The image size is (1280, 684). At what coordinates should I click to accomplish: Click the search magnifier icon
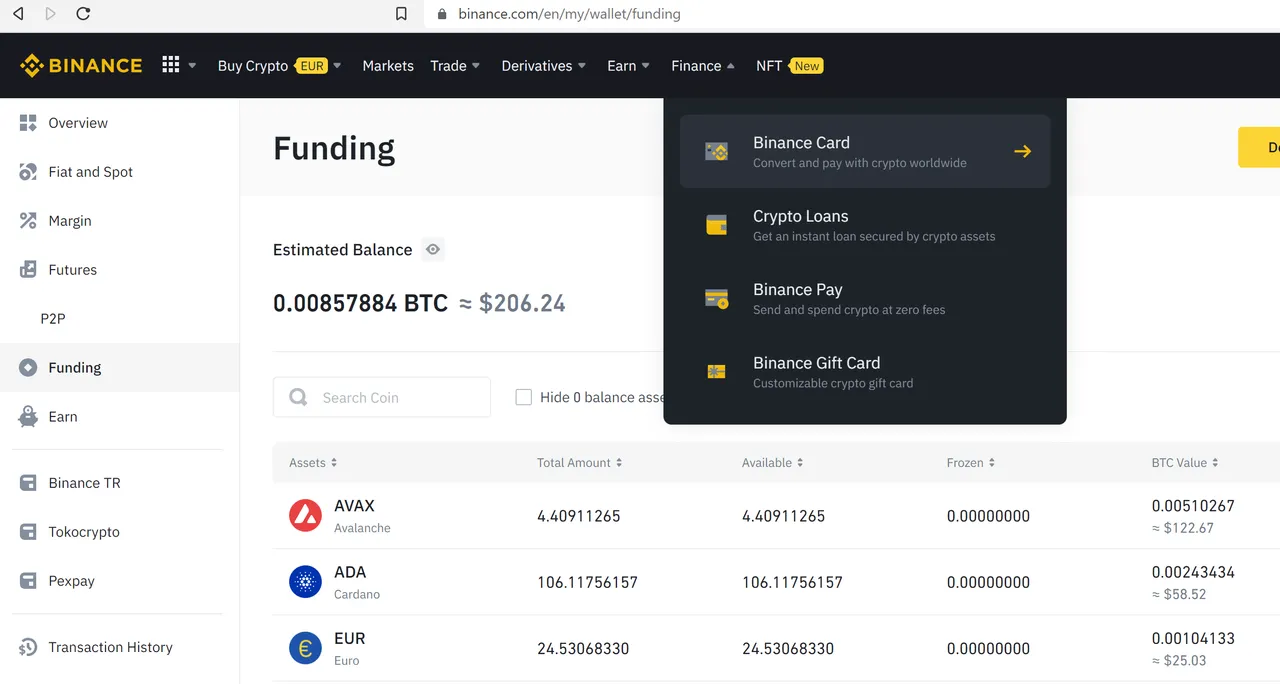click(x=298, y=397)
